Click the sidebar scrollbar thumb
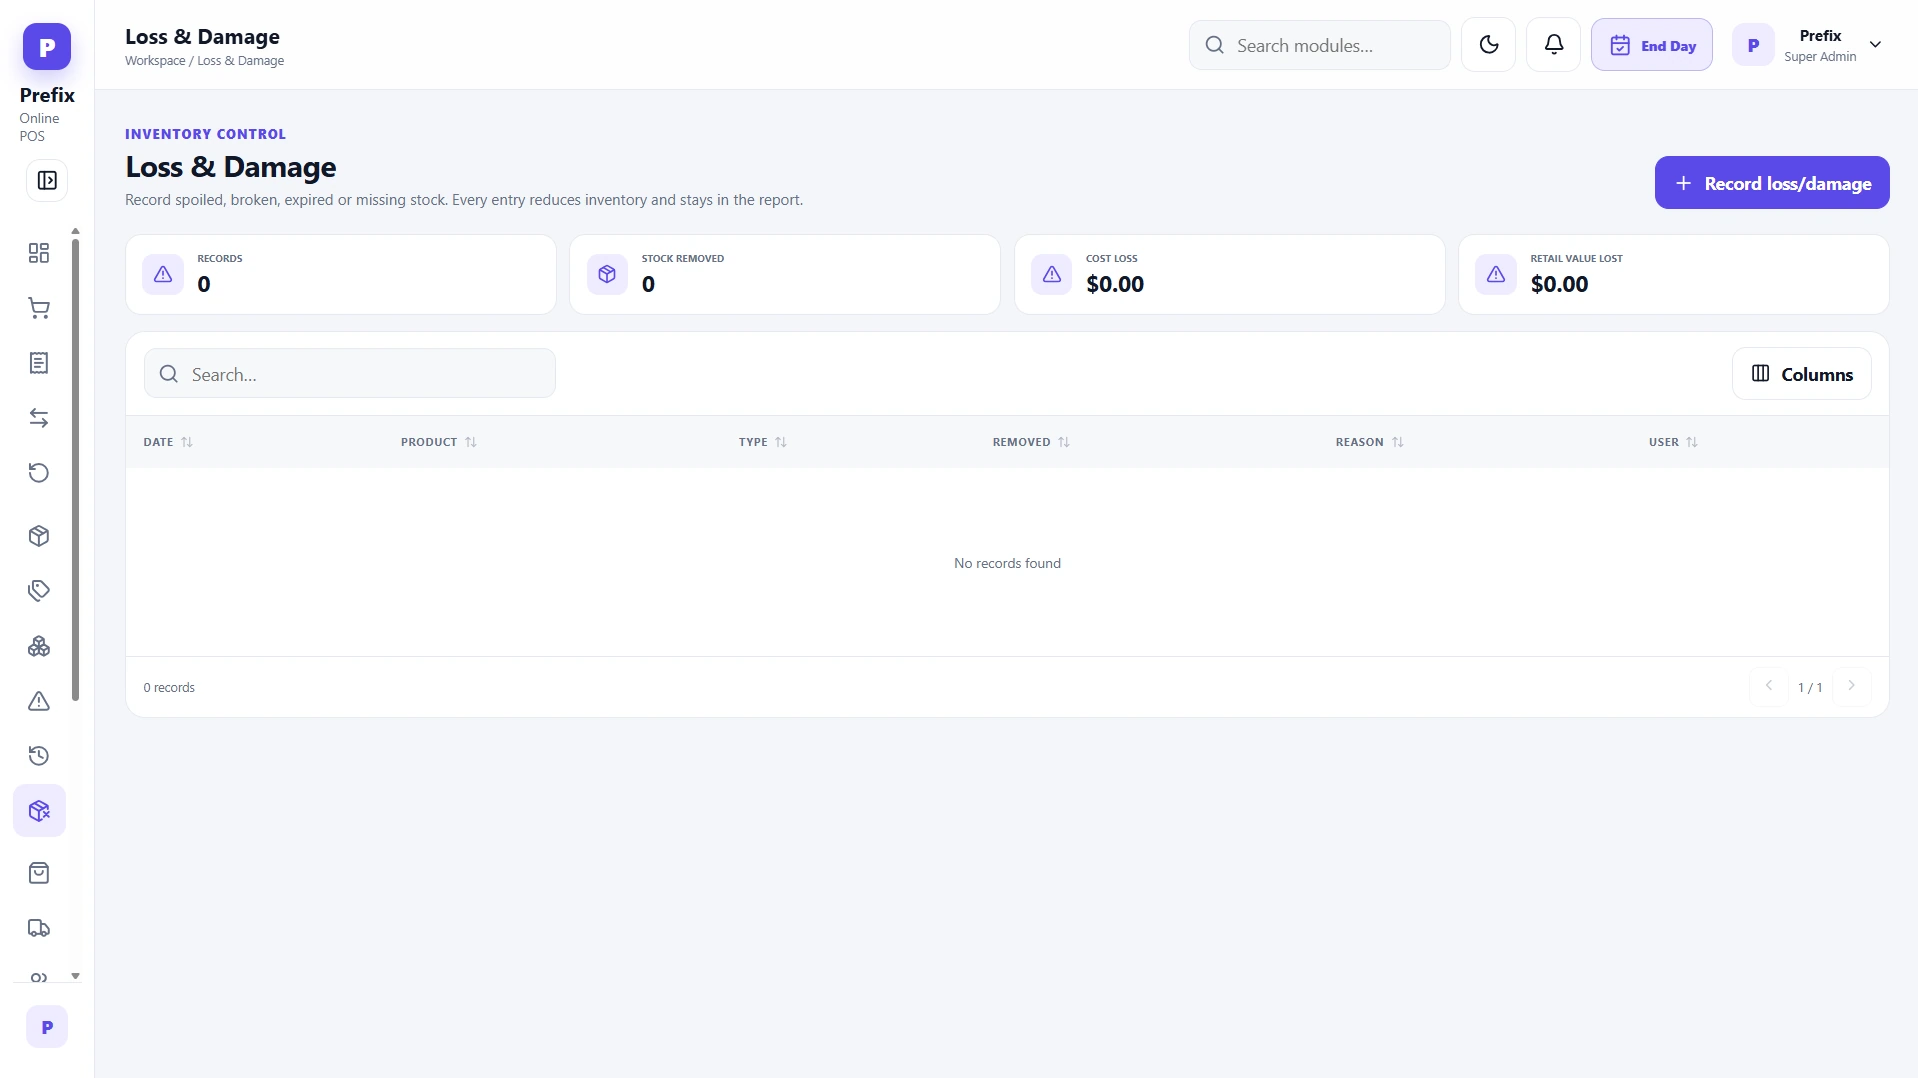Screen dimensions: 1918x1078 [x=75, y=469]
